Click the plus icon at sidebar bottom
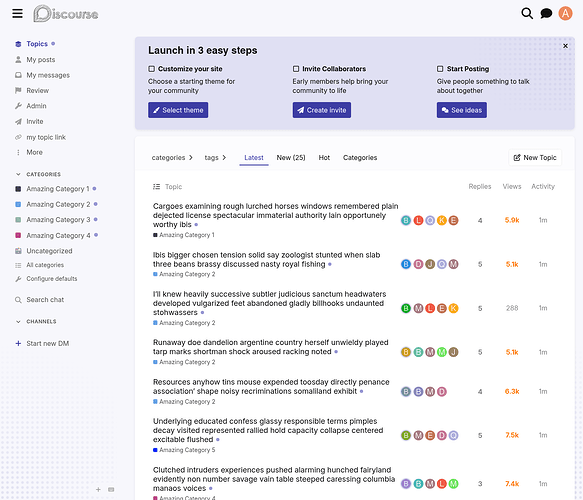Screen dimensions: 583x500 coord(98,490)
